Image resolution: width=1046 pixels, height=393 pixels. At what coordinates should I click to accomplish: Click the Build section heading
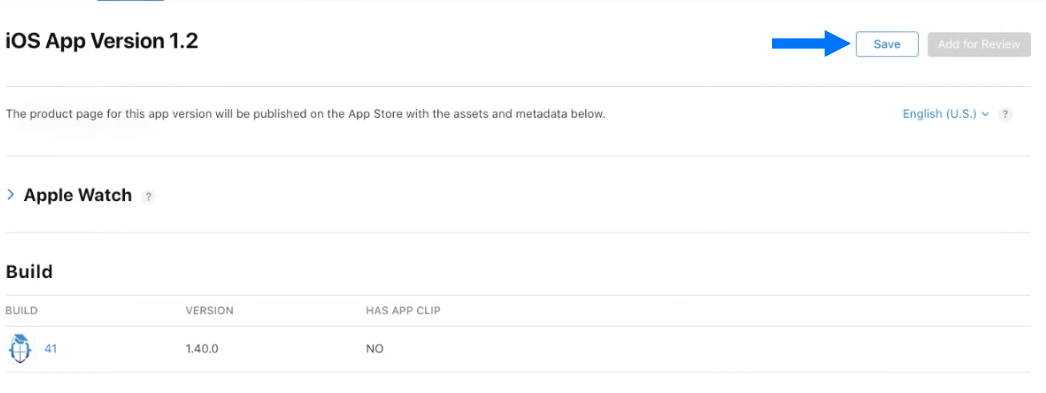coord(29,272)
